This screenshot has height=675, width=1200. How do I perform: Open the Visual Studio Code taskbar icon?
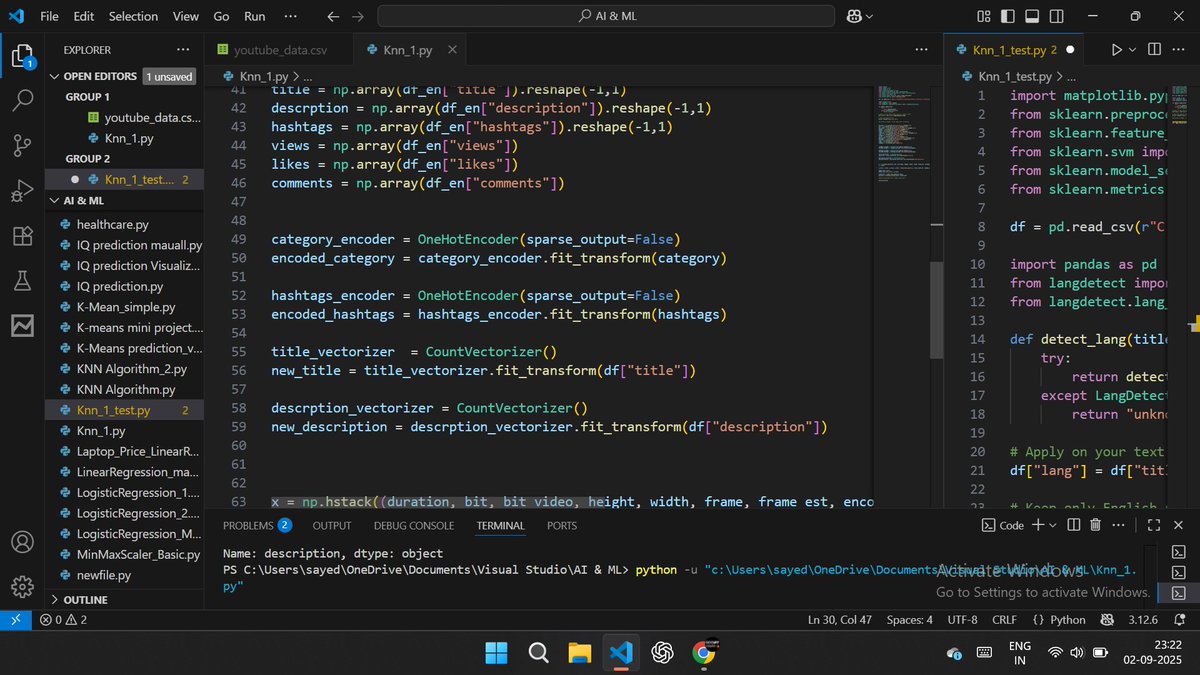click(x=620, y=653)
